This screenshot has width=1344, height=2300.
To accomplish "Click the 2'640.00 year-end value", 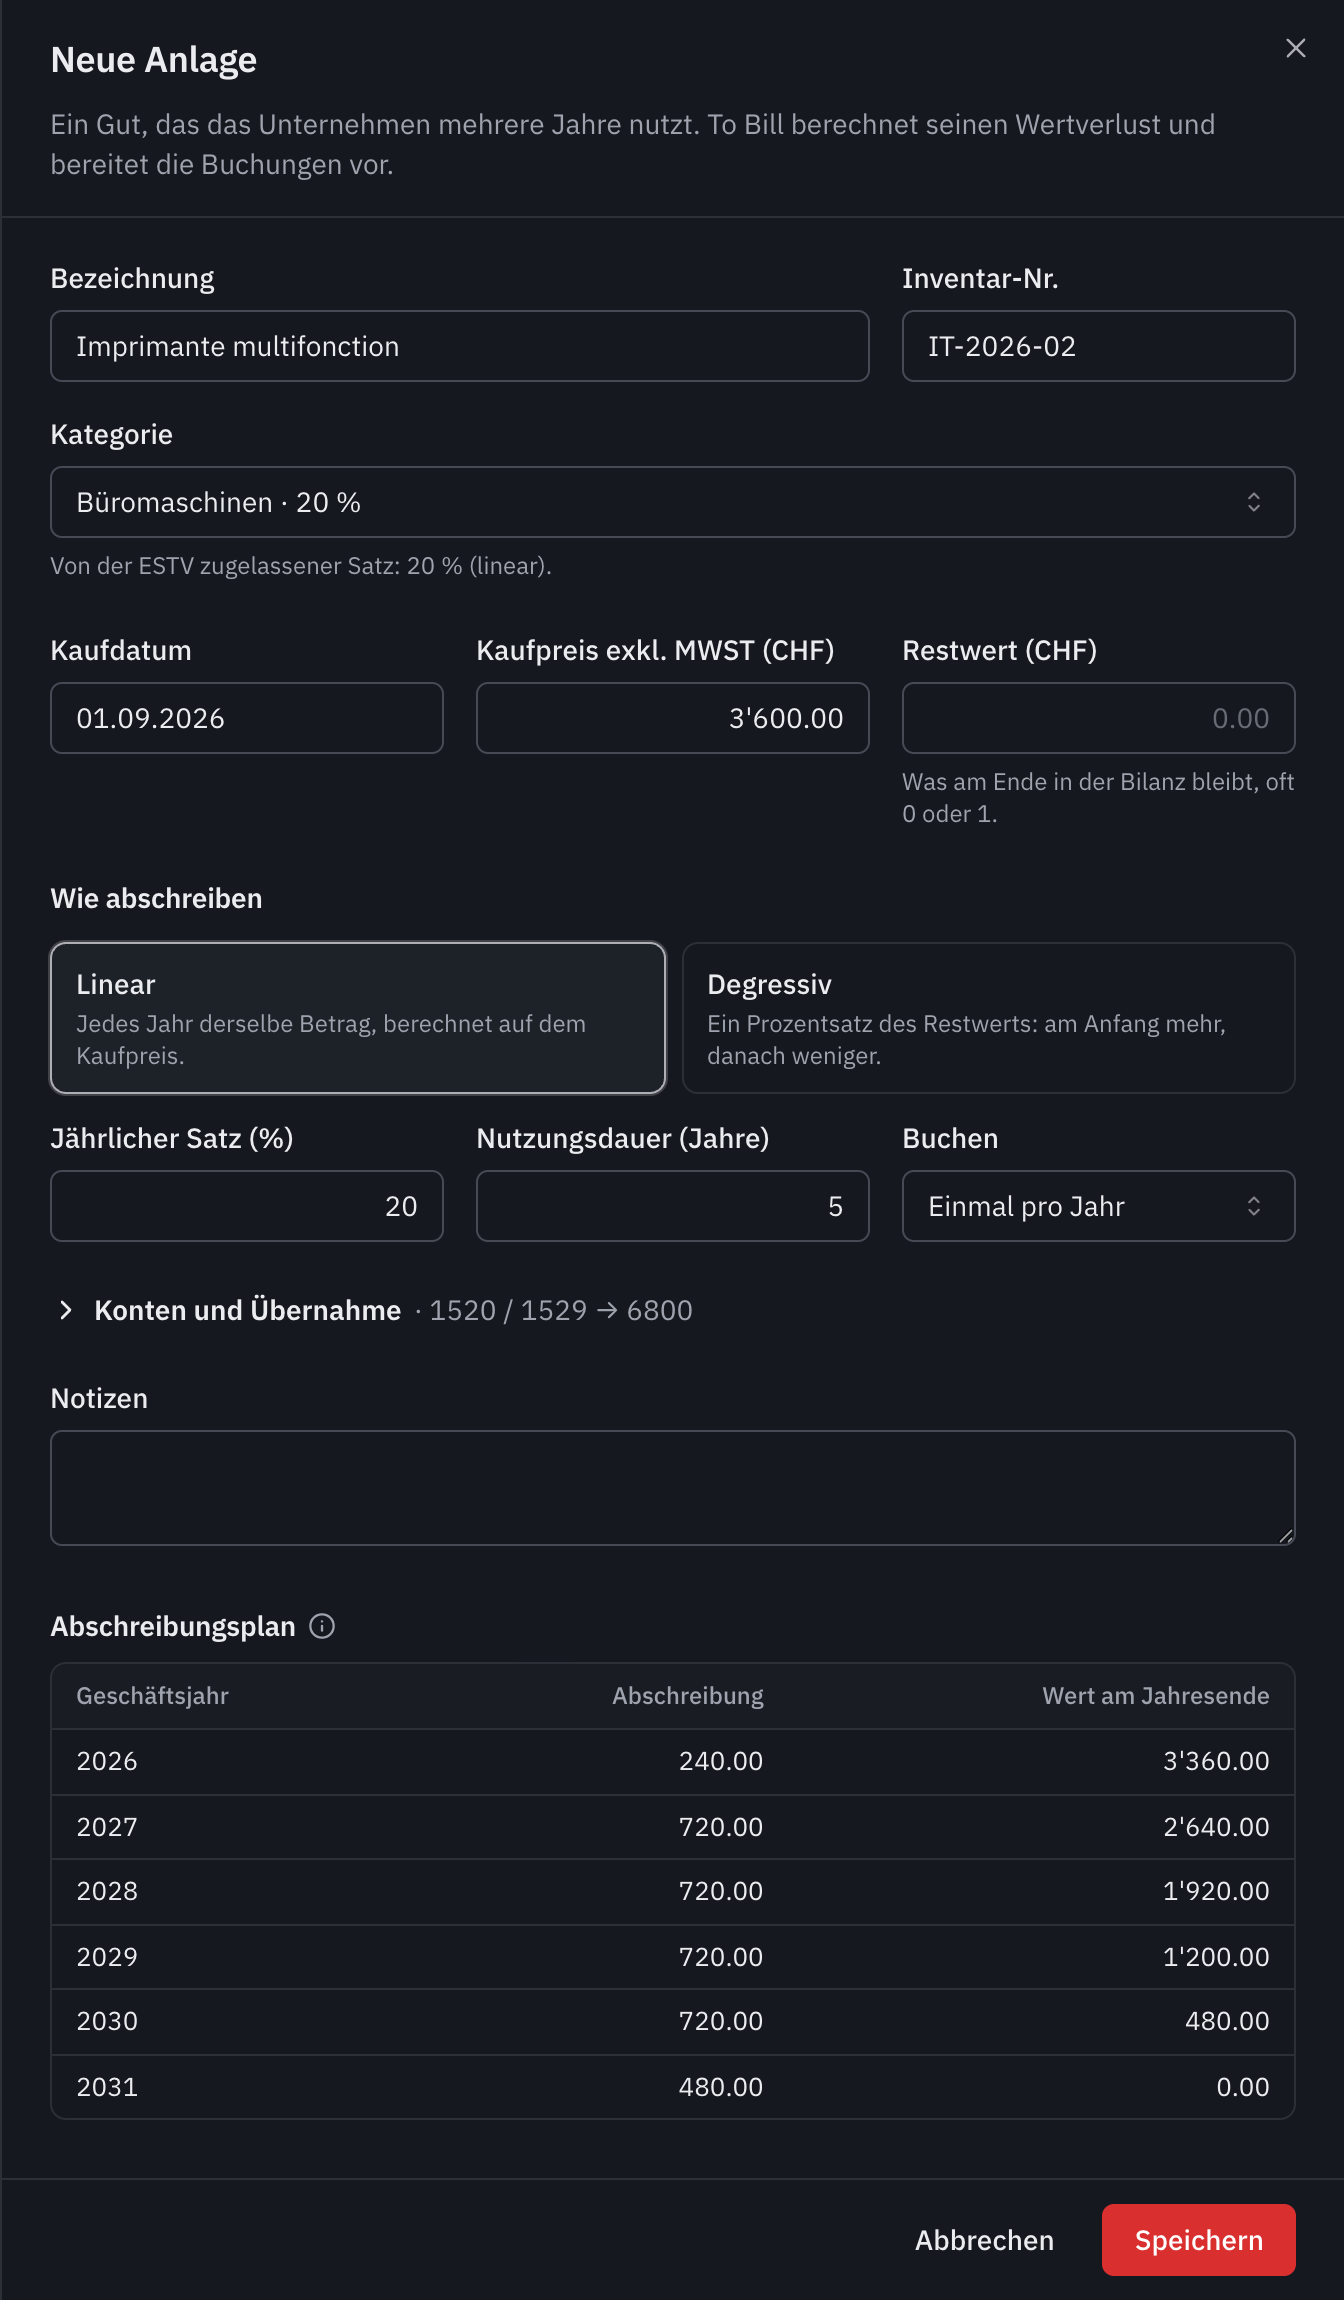I will pos(1216,1827).
